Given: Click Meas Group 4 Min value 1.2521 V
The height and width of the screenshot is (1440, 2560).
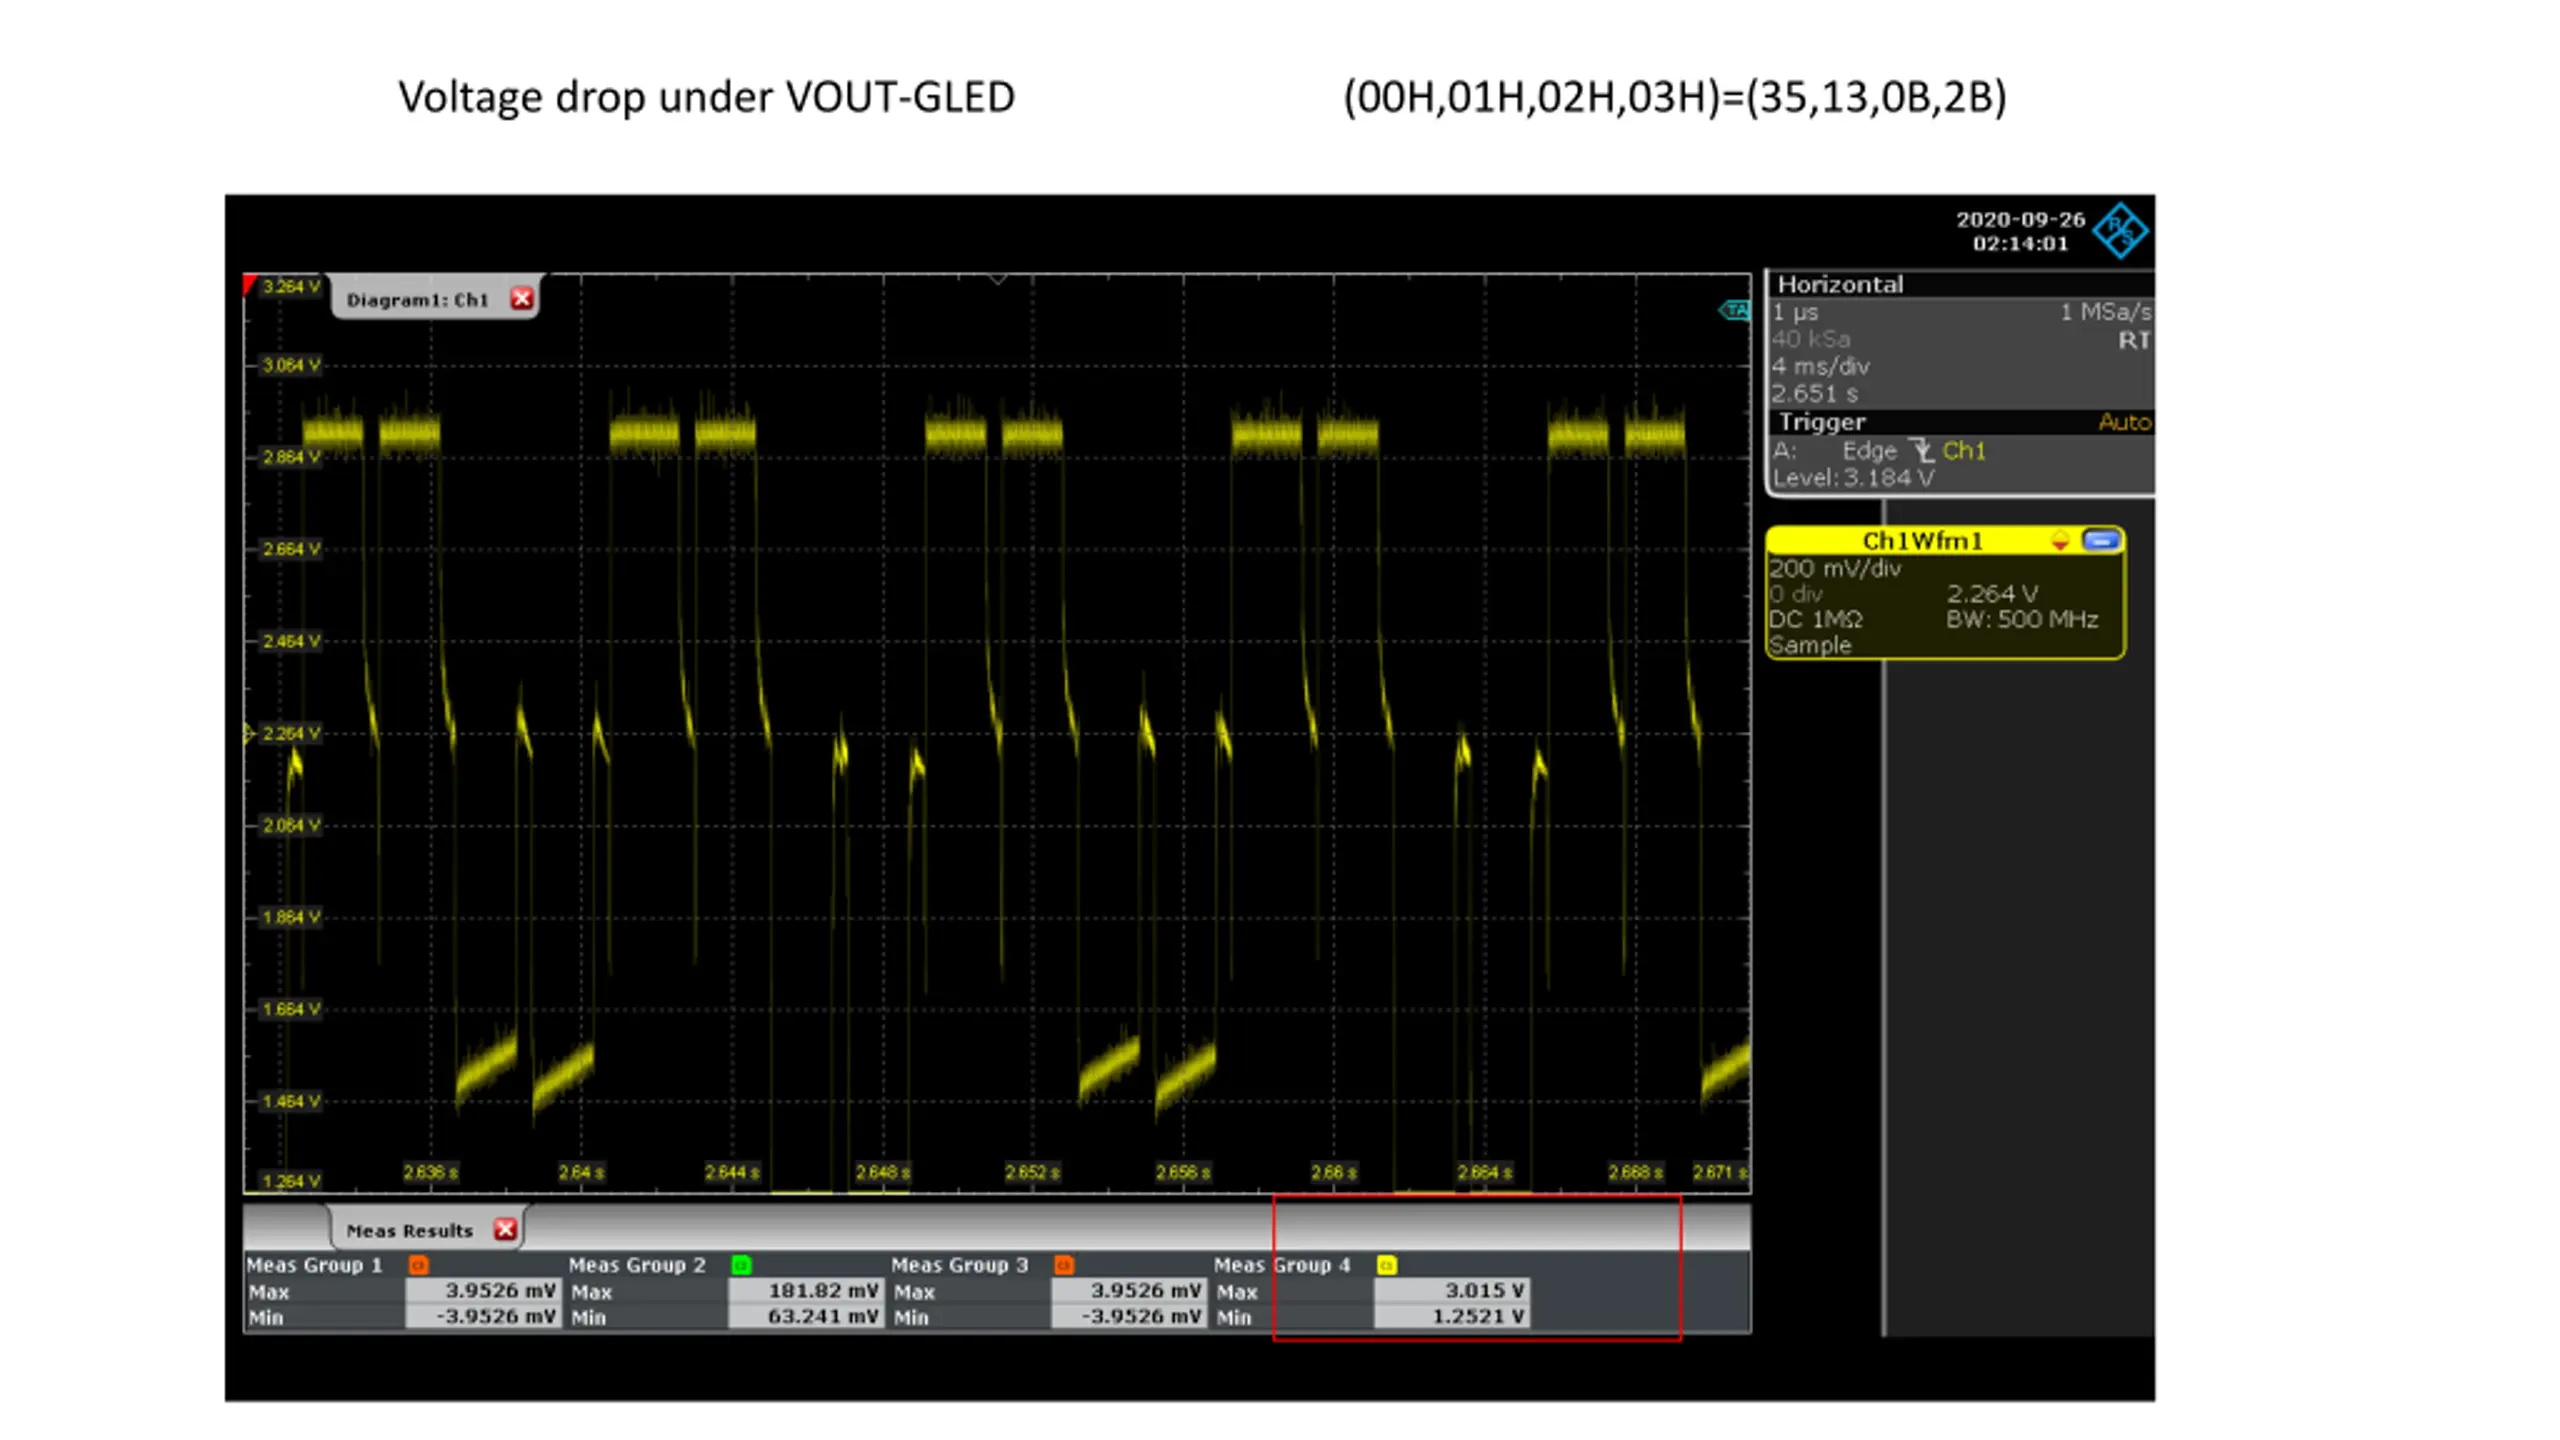Looking at the screenshot, I should click(x=1451, y=1317).
